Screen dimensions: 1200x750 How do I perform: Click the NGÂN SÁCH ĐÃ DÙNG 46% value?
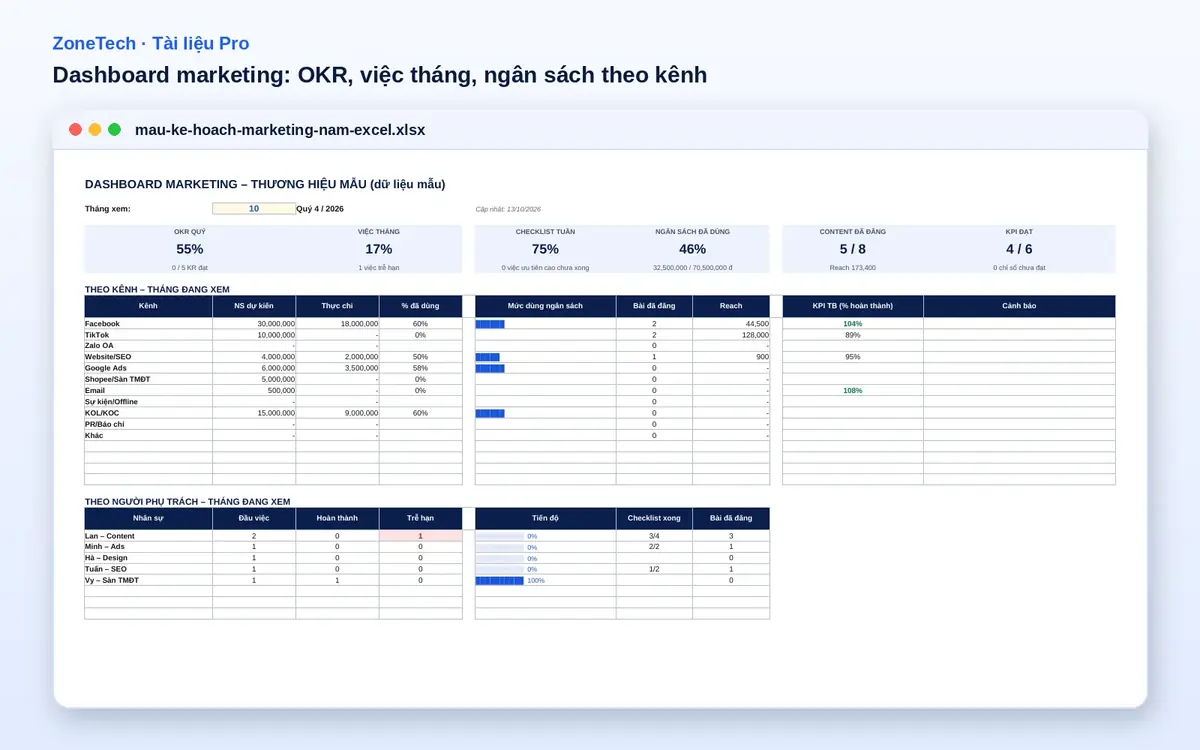[692, 249]
